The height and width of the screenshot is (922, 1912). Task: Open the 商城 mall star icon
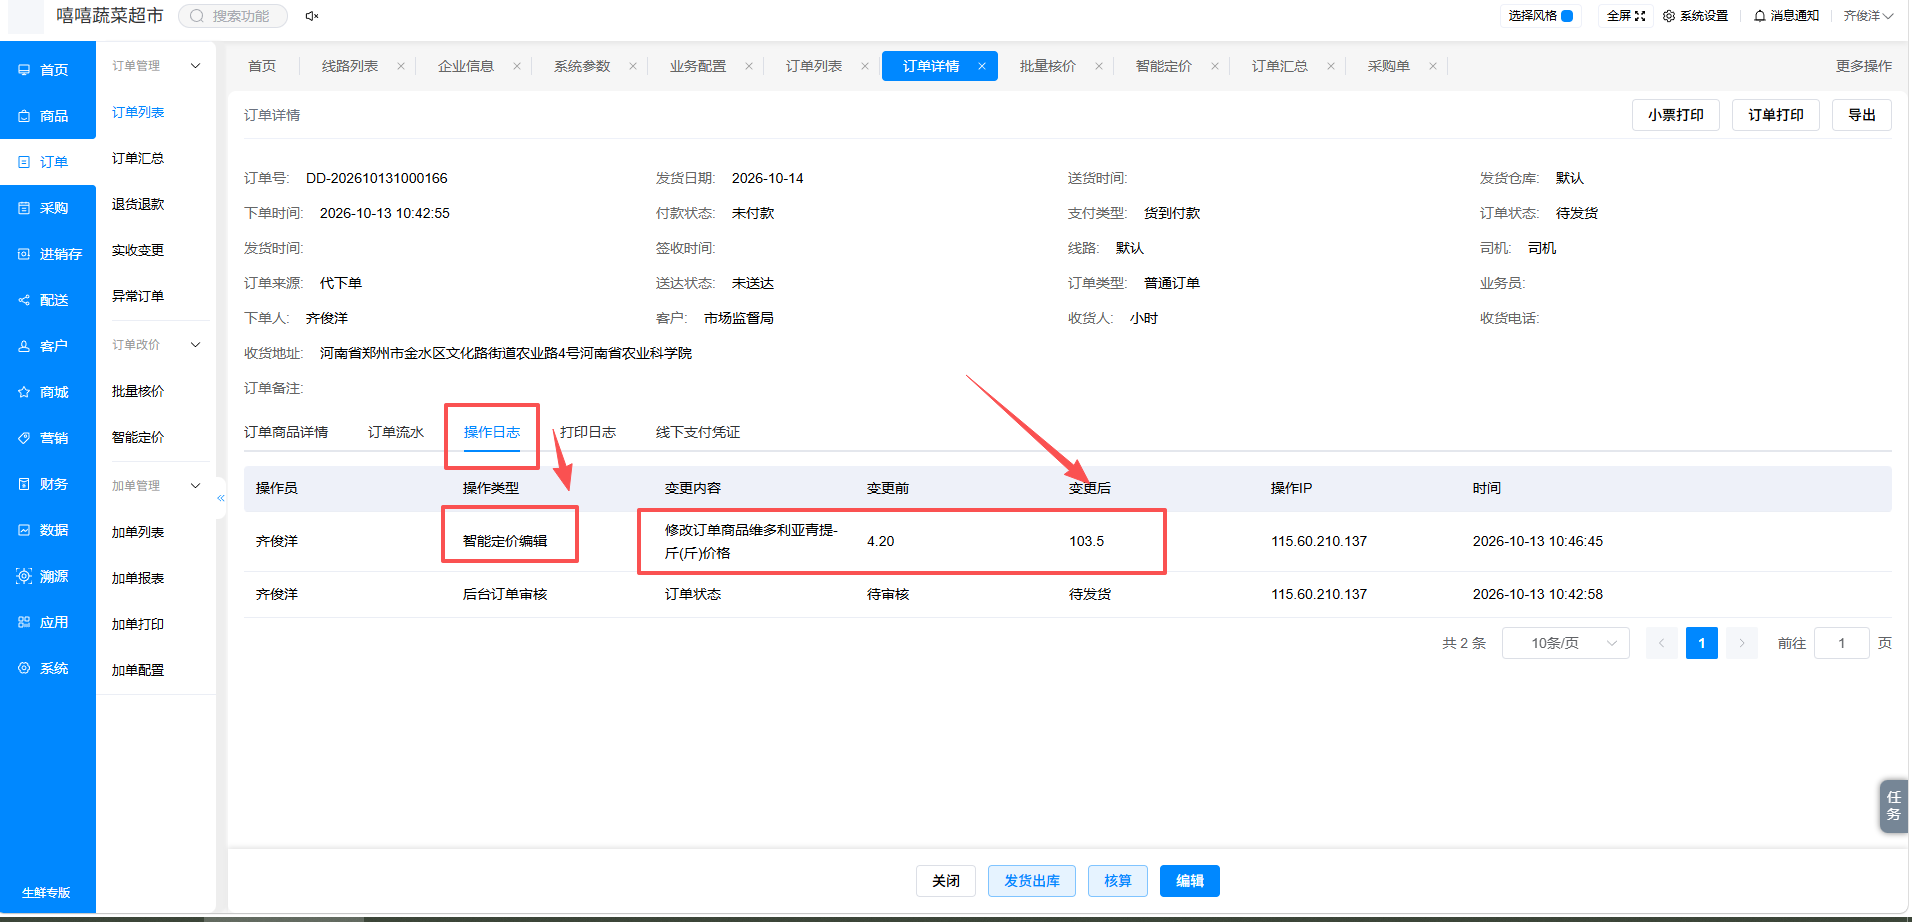[24, 392]
